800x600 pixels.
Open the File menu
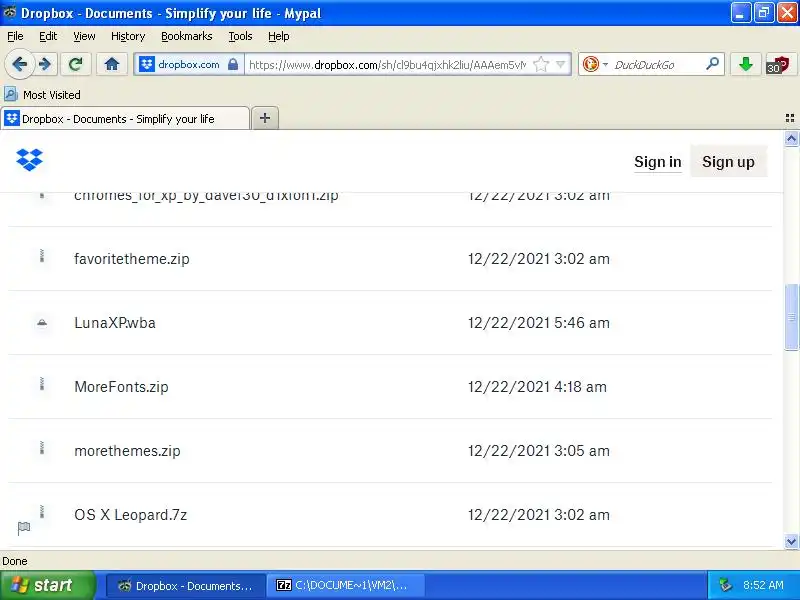click(15, 36)
